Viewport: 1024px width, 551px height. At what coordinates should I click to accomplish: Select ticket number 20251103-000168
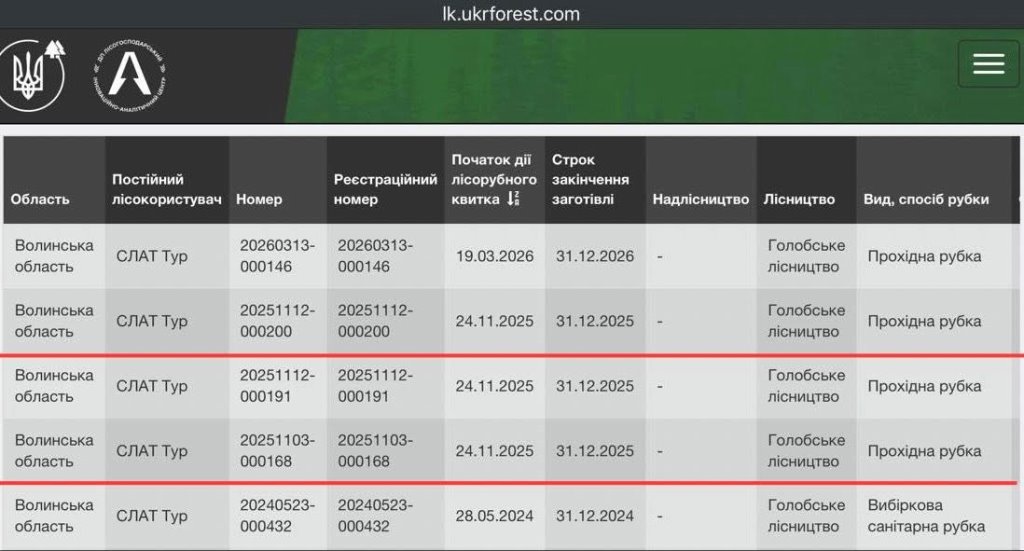pyautogui.click(x=277, y=451)
